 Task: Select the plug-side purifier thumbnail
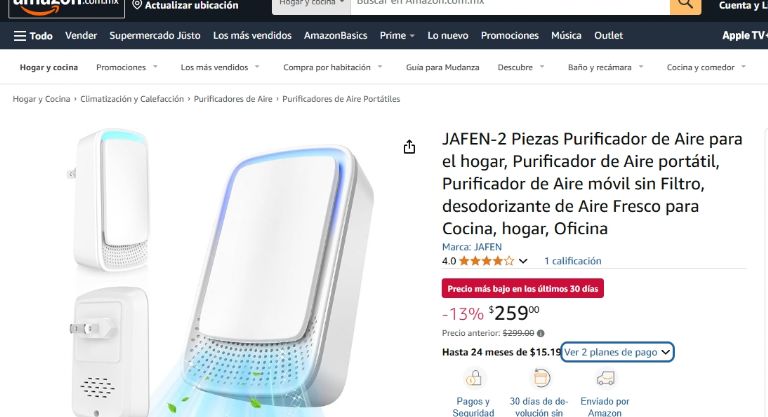[x=108, y=352]
